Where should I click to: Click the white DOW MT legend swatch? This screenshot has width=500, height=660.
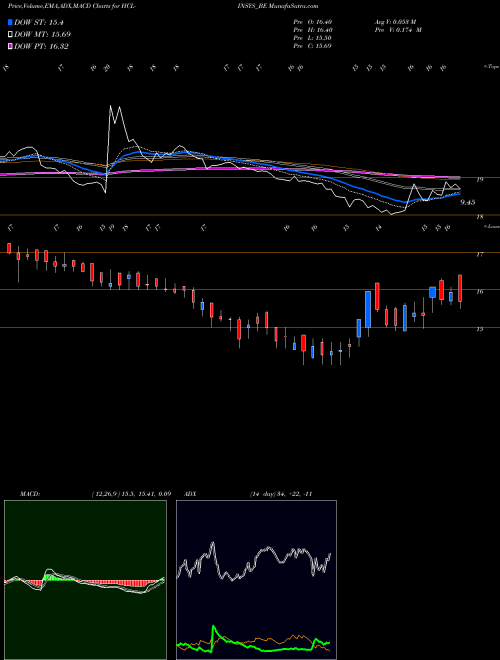tap(11, 35)
